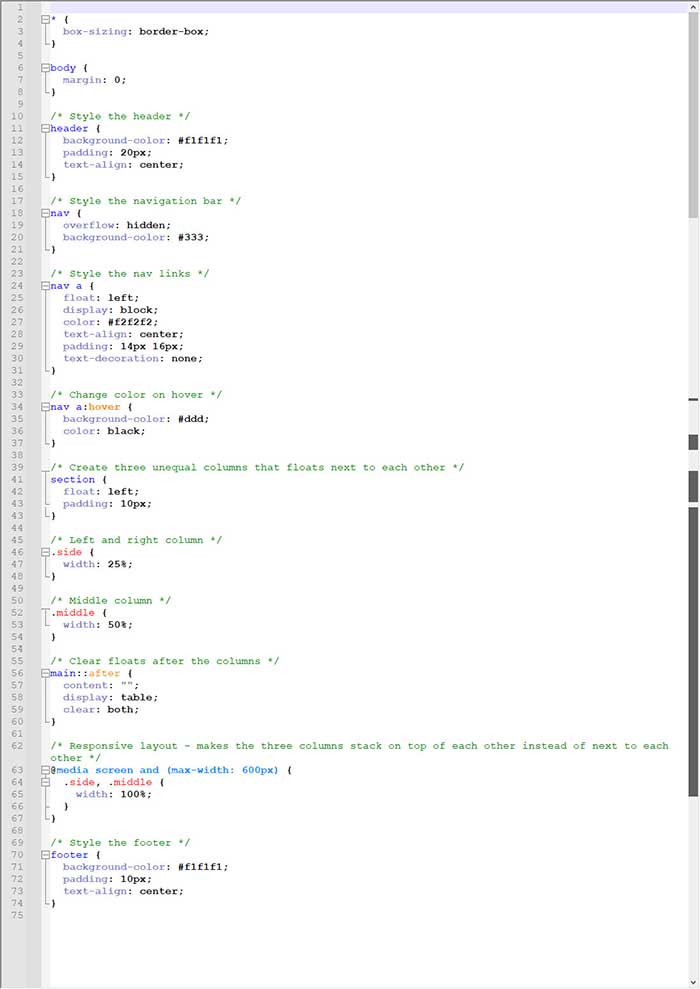
Task: Click '/* Style the navigation bar */' comment
Action: coord(146,201)
